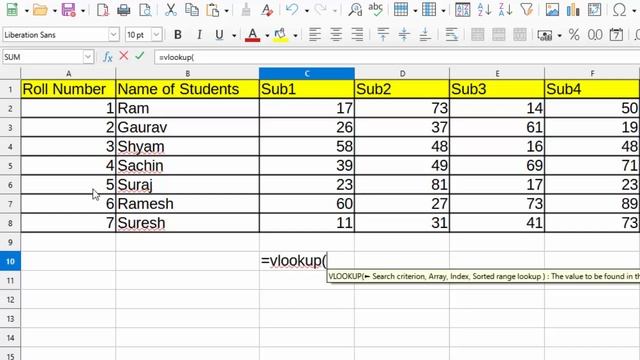Click the formula input line
Image resolution: width=640 pixels, height=360 pixels.
click(x=396, y=57)
